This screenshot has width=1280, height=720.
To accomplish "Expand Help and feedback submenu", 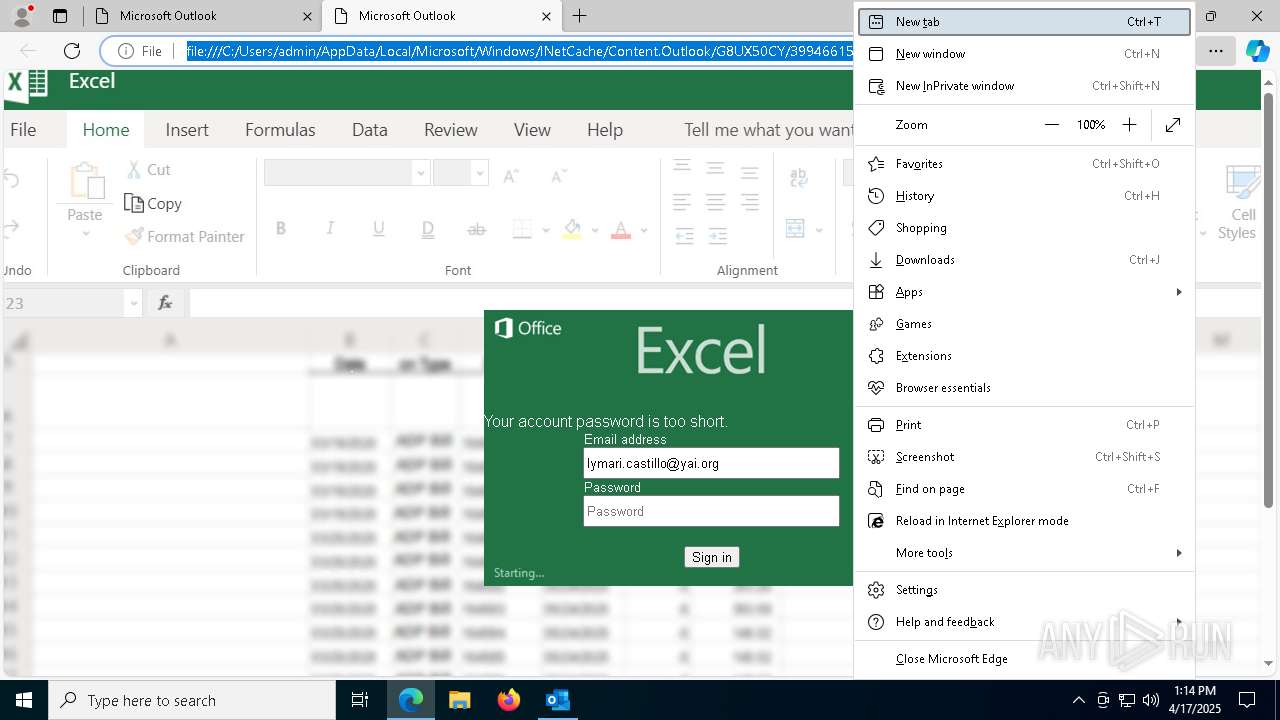I will click(x=1025, y=622).
